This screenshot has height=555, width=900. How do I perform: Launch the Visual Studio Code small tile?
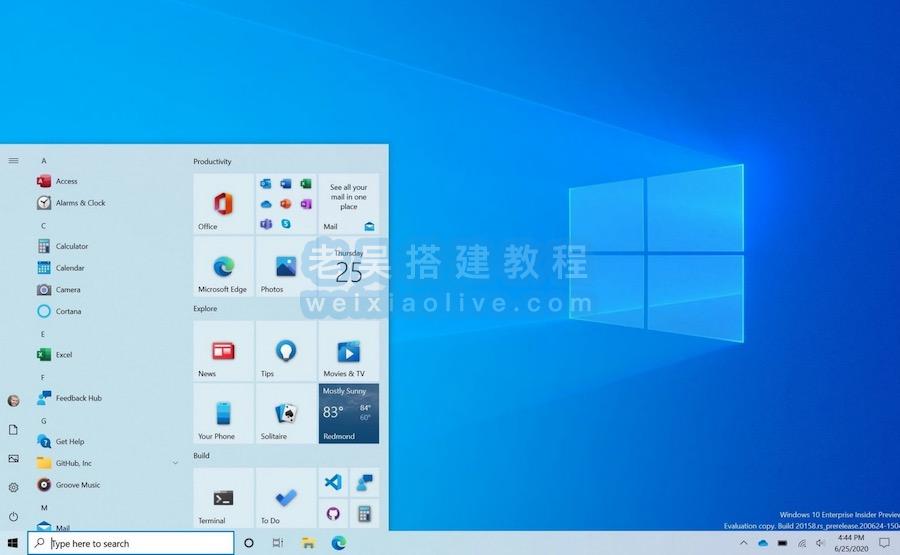(x=333, y=482)
